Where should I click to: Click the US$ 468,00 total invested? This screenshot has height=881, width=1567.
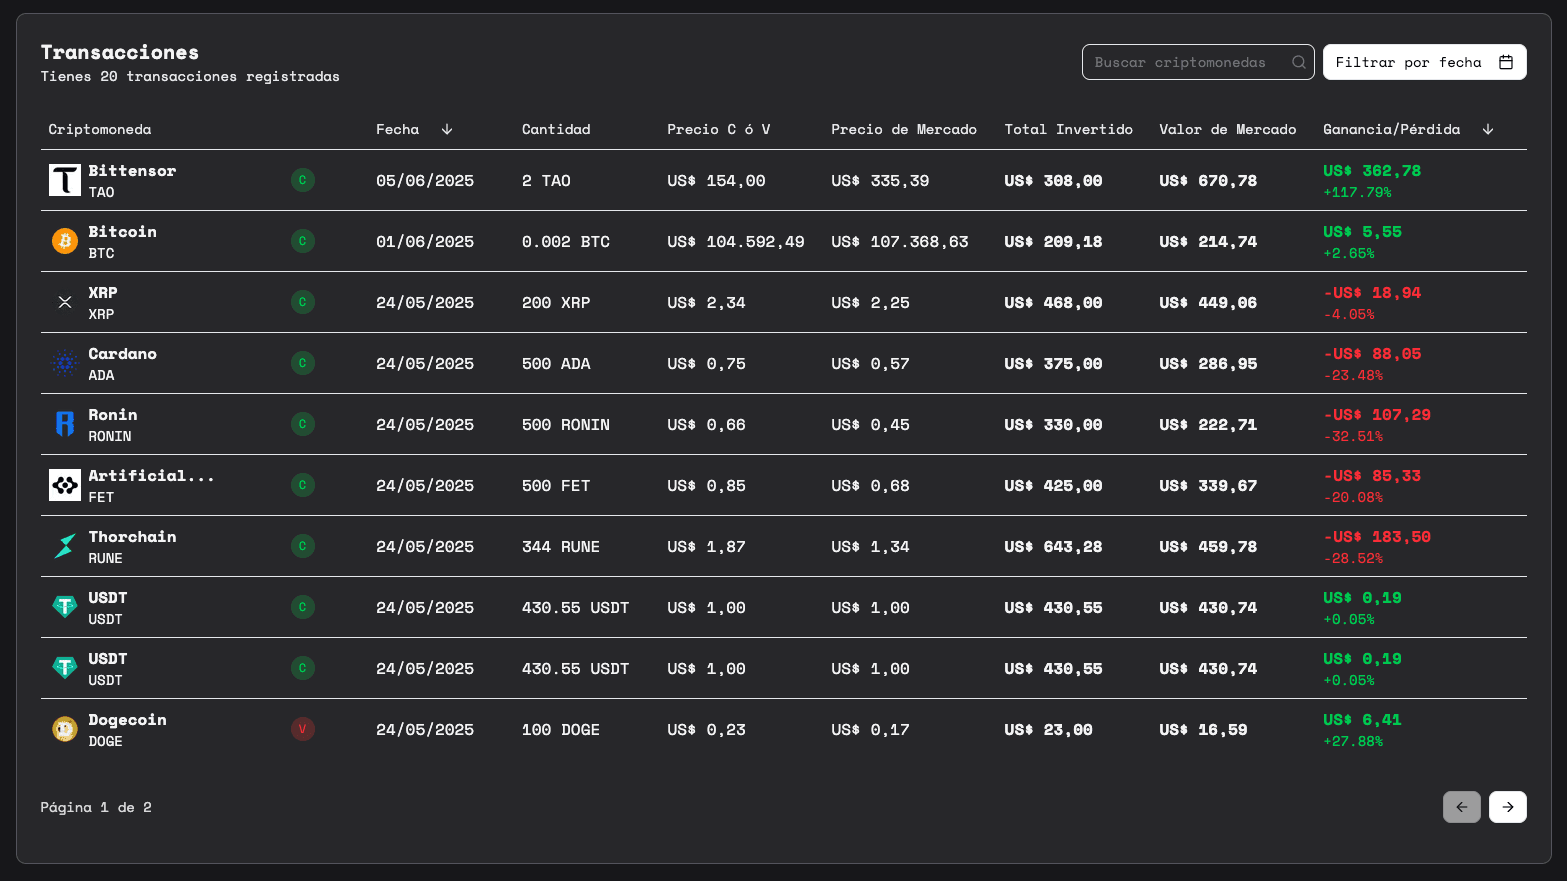coord(1053,303)
